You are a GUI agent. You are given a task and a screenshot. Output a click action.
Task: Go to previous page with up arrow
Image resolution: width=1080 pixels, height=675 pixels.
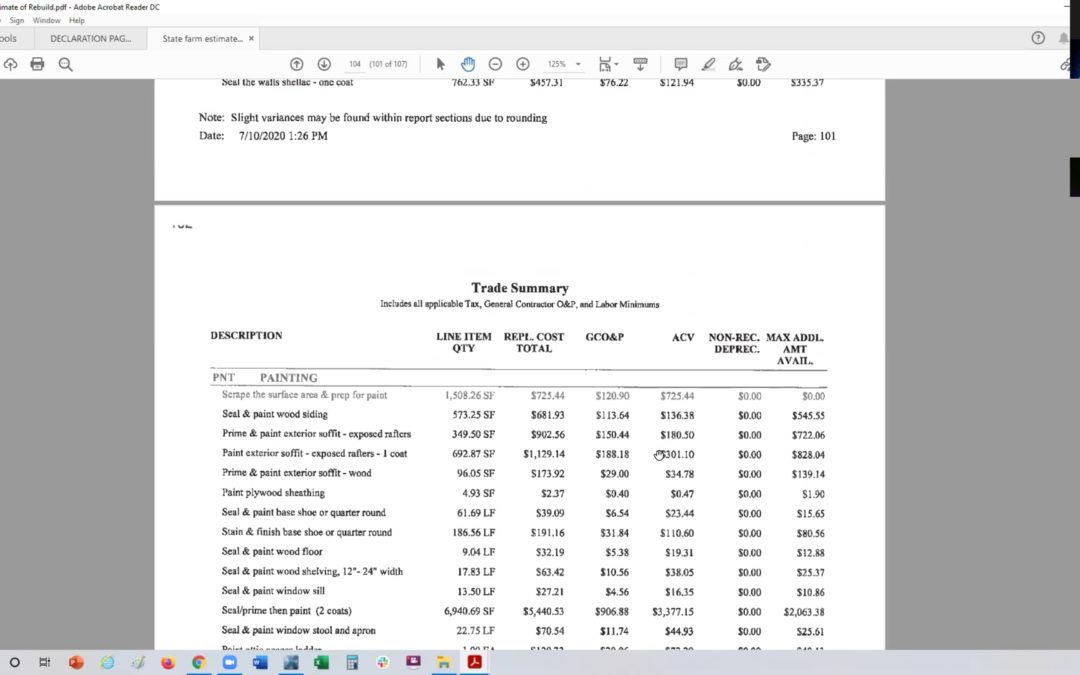(296, 64)
